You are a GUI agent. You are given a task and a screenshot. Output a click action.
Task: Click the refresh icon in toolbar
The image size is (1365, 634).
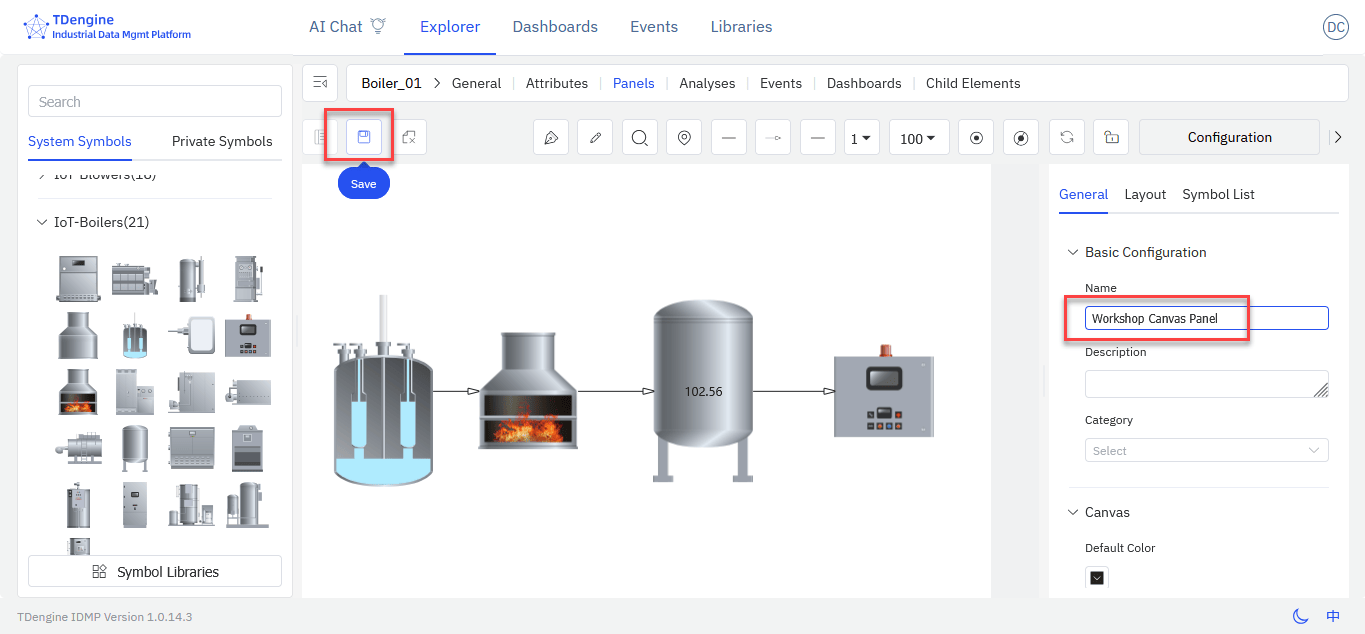(1067, 138)
